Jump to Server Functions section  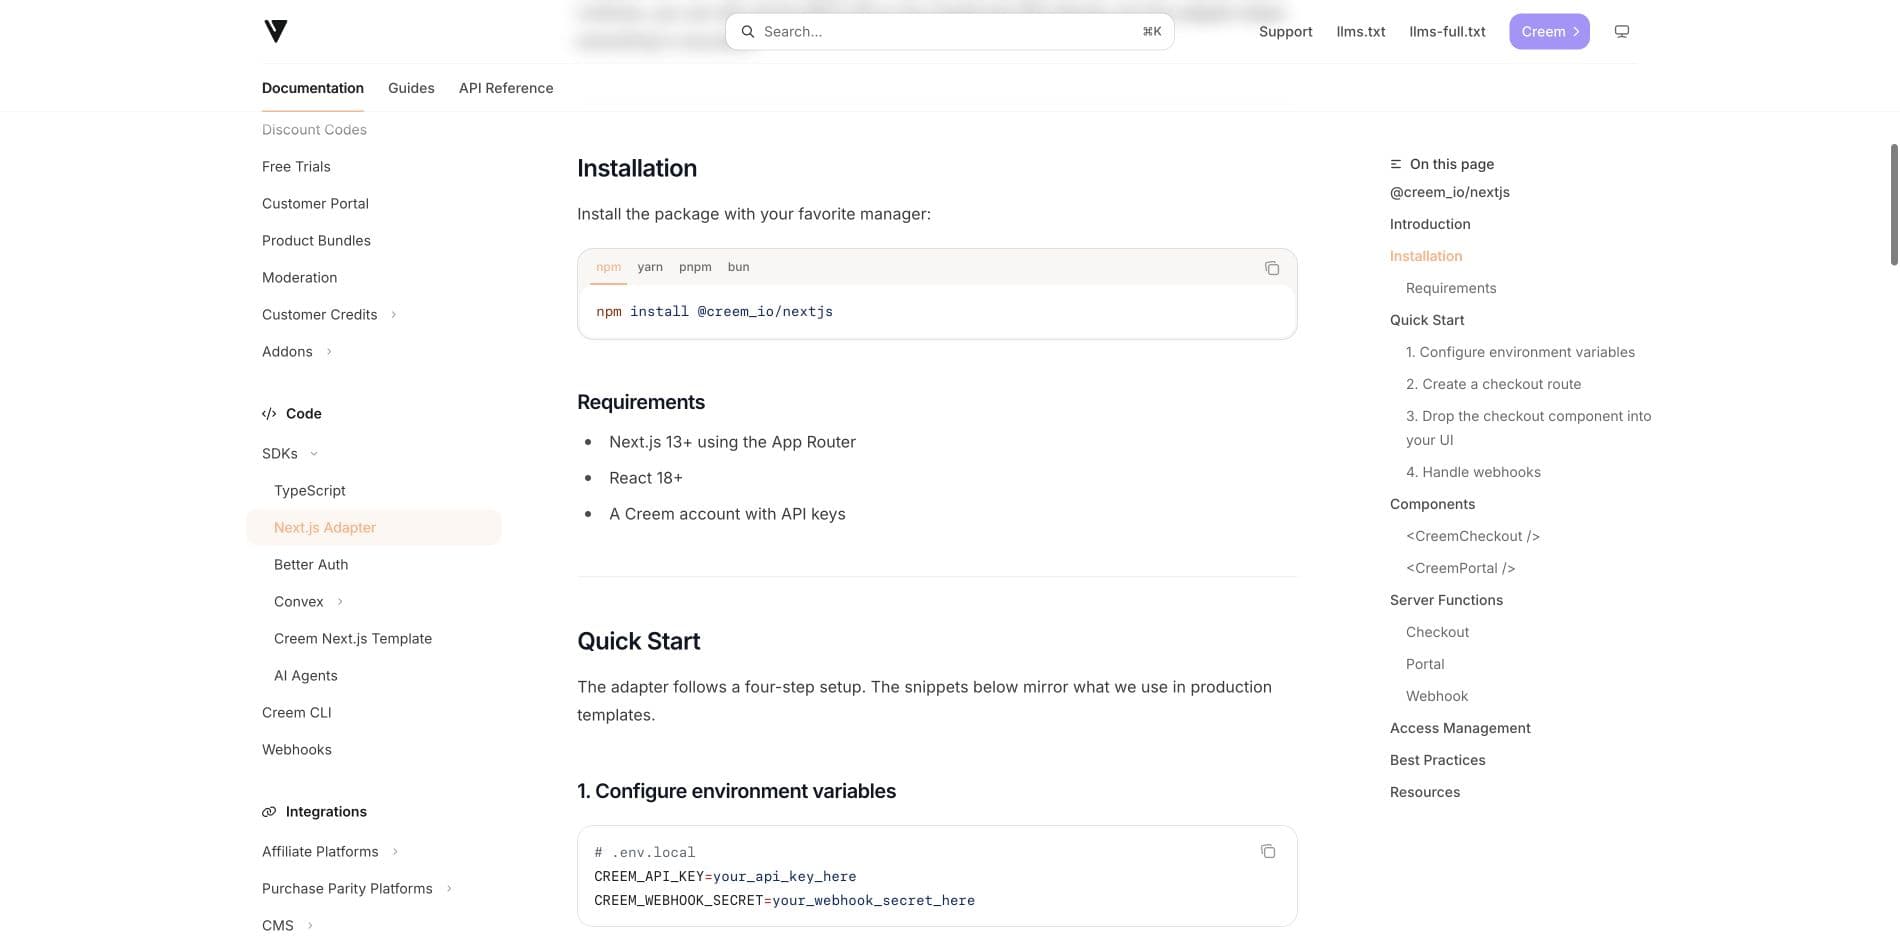(1446, 600)
